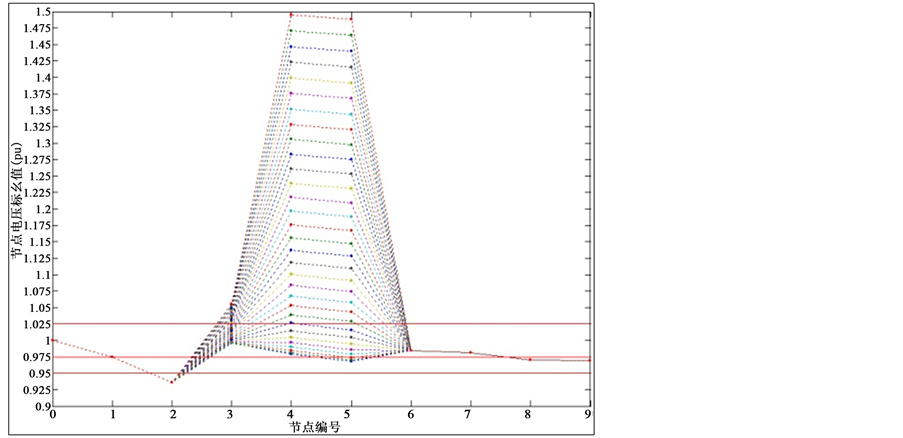
Task: Click the lowest data point at node 2
Action: point(172,382)
